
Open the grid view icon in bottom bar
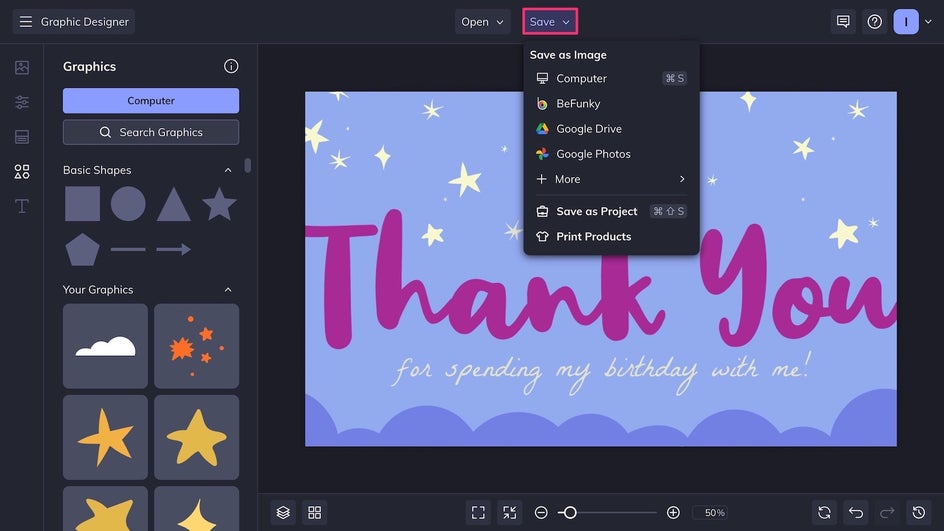314,512
